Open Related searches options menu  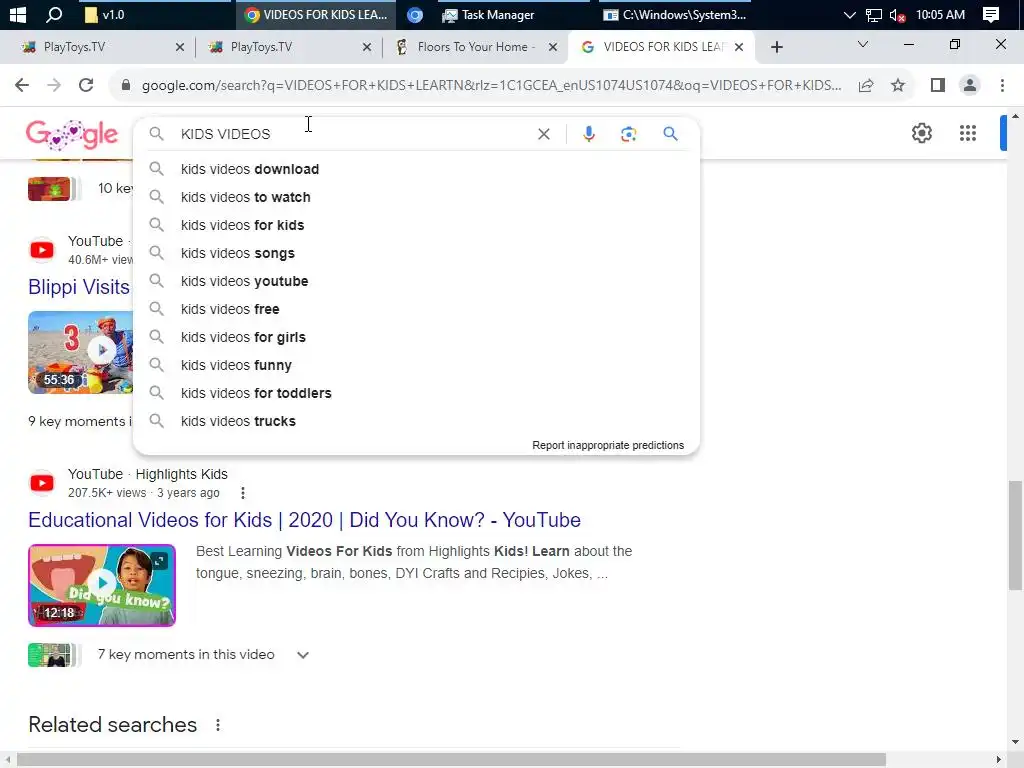[x=218, y=725]
